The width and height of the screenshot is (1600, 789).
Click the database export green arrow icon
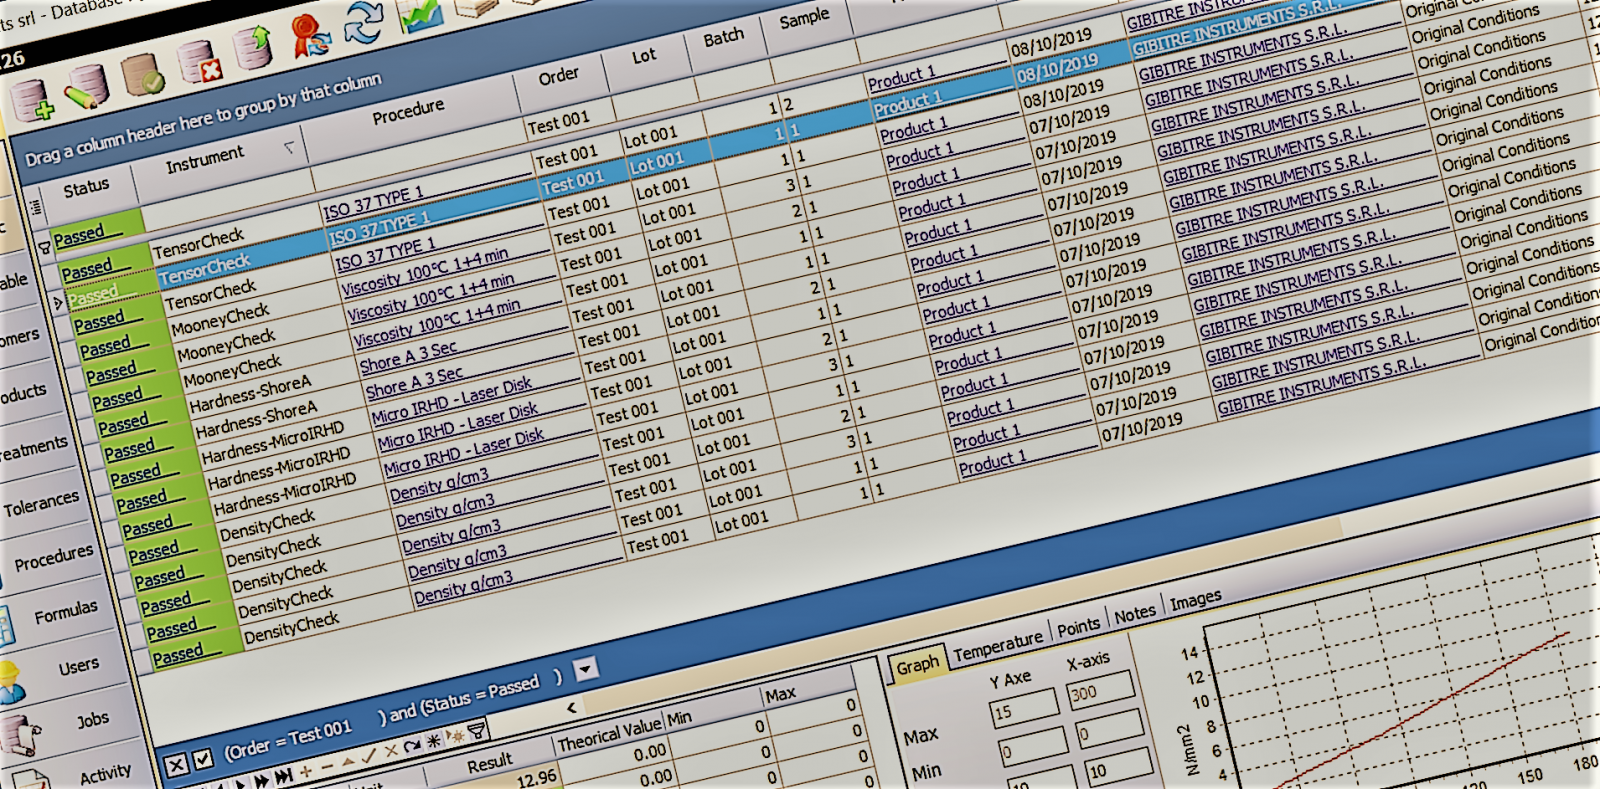coord(254,46)
